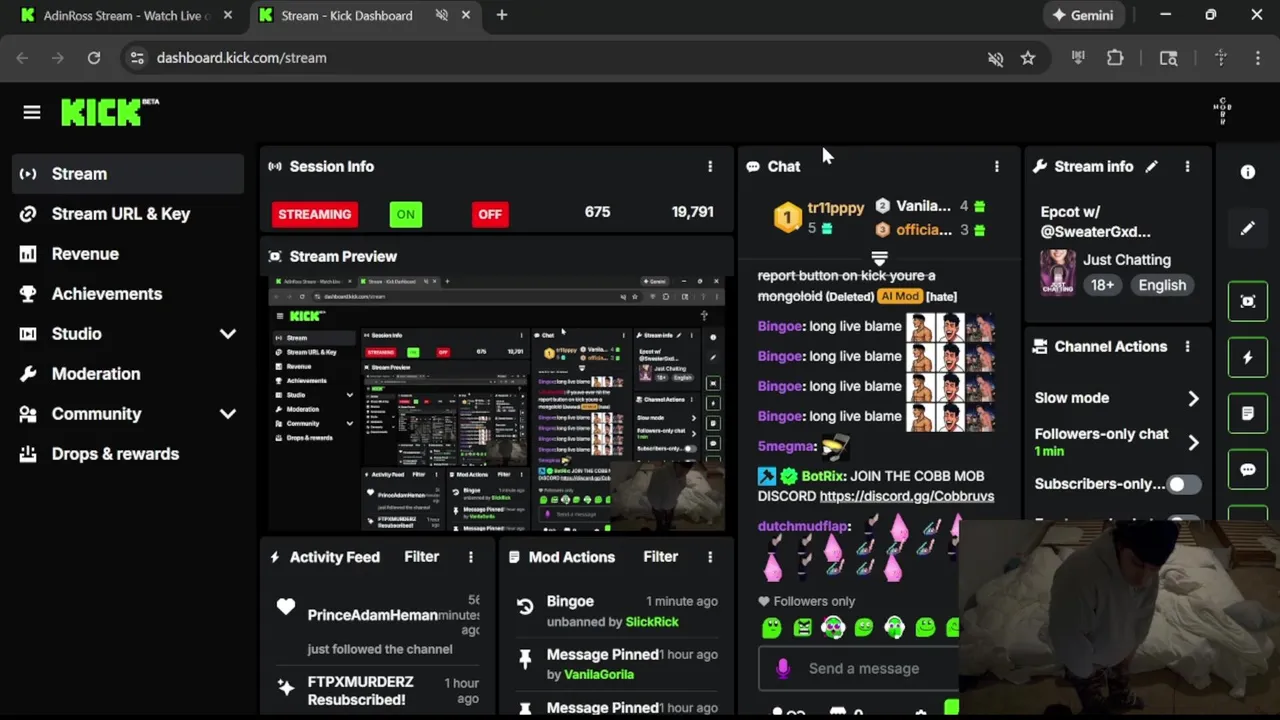Open the Gemini button
1280x720 pixels.
(1083, 15)
